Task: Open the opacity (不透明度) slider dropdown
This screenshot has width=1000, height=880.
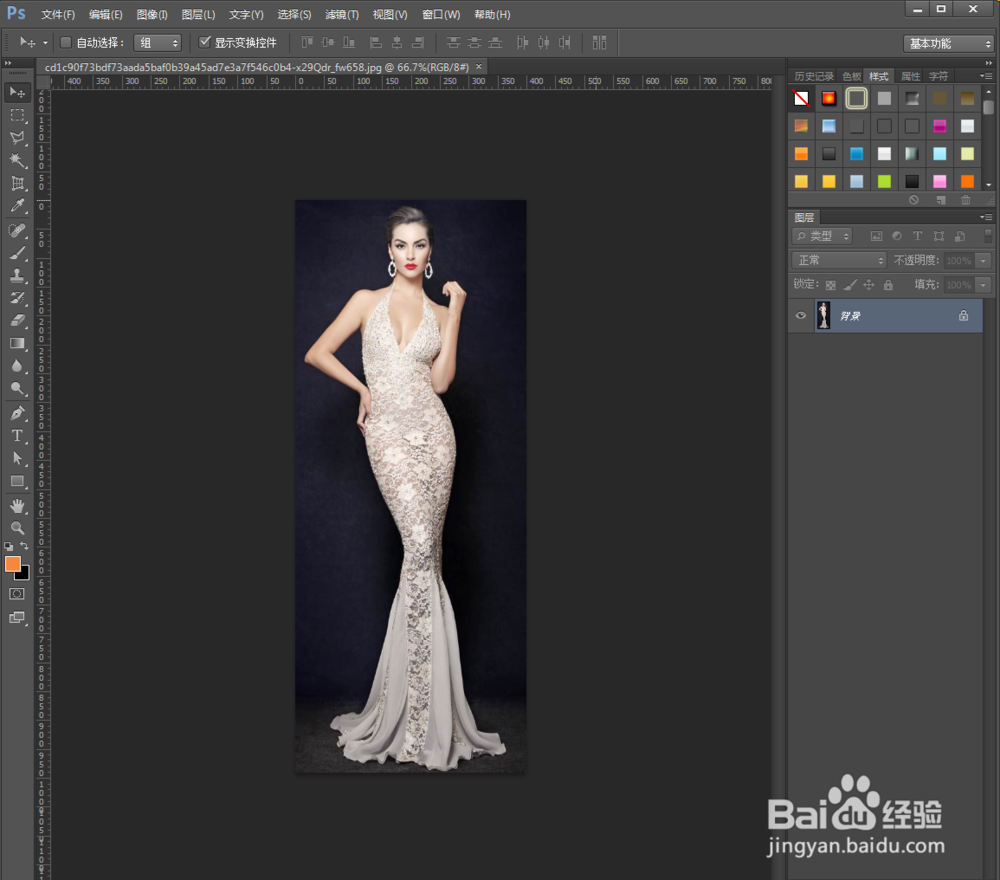Action: [x=983, y=260]
